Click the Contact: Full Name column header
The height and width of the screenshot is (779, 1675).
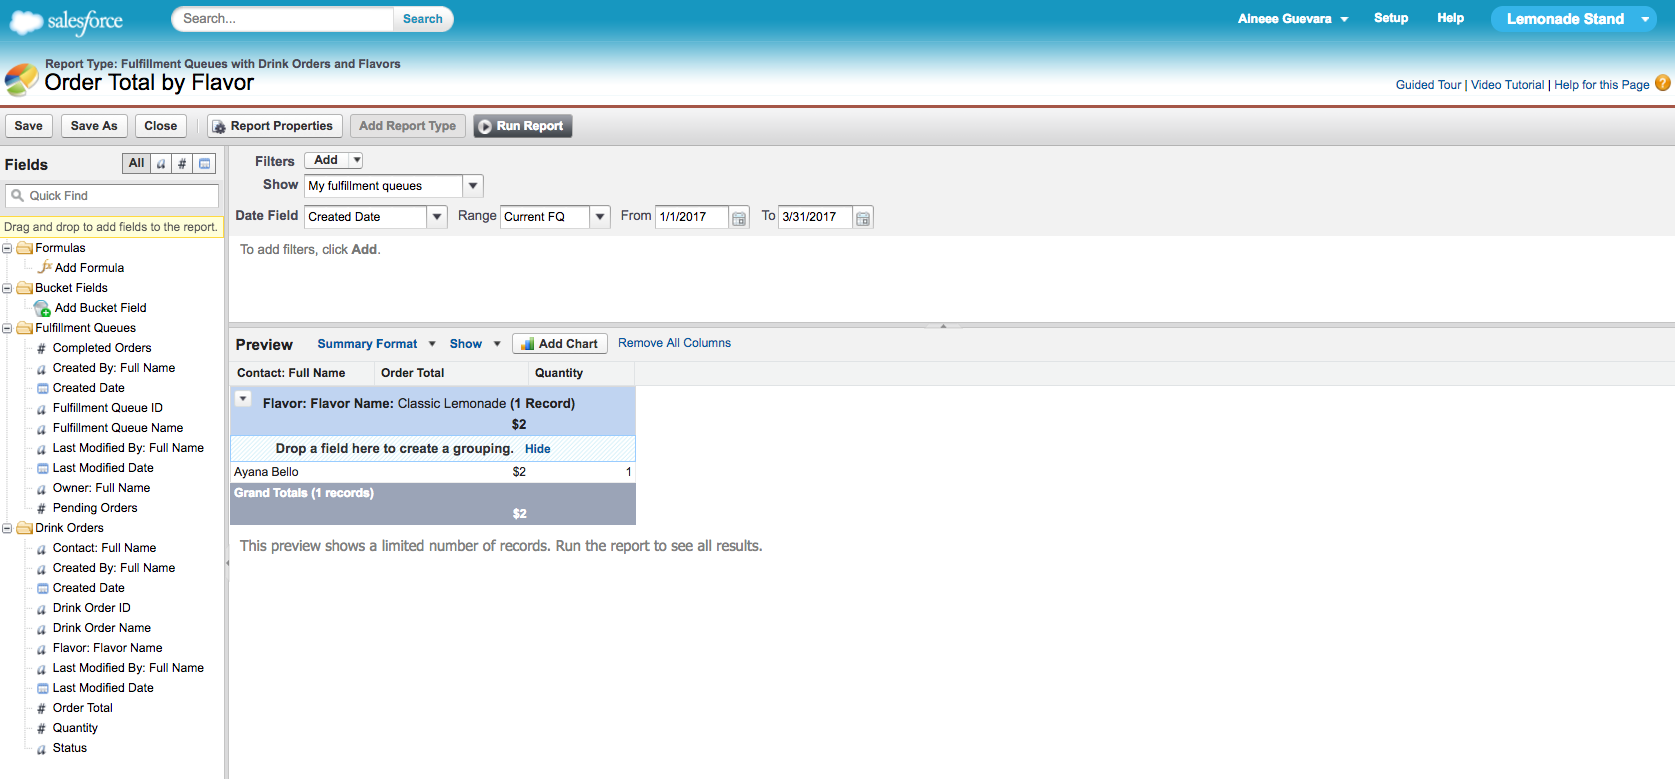[x=302, y=373]
